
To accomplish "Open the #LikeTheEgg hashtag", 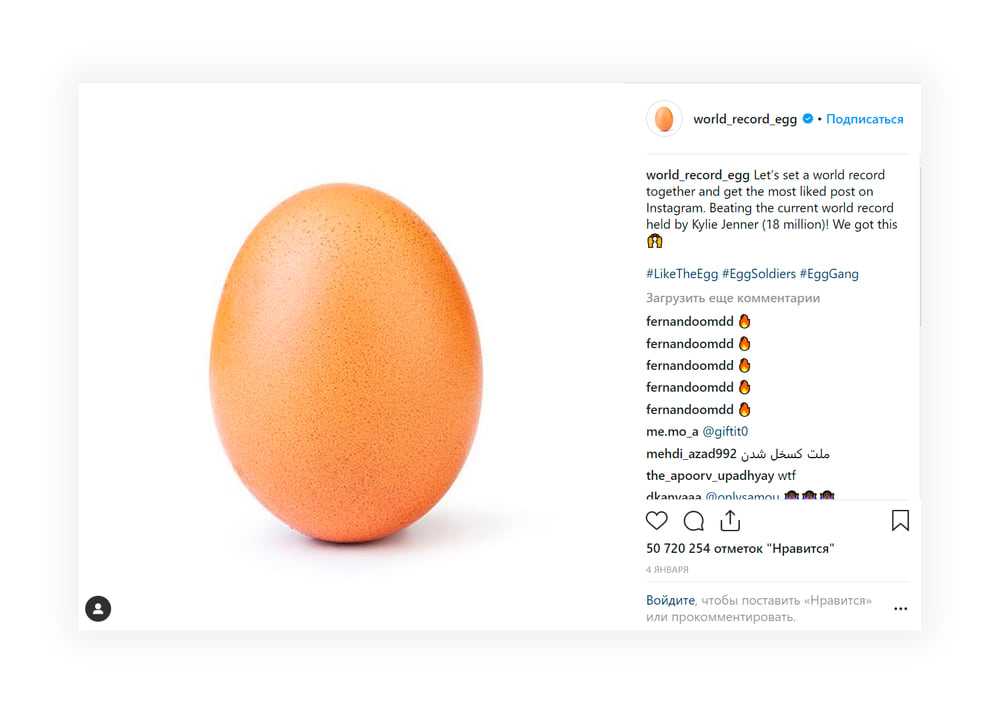I will tap(681, 274).
